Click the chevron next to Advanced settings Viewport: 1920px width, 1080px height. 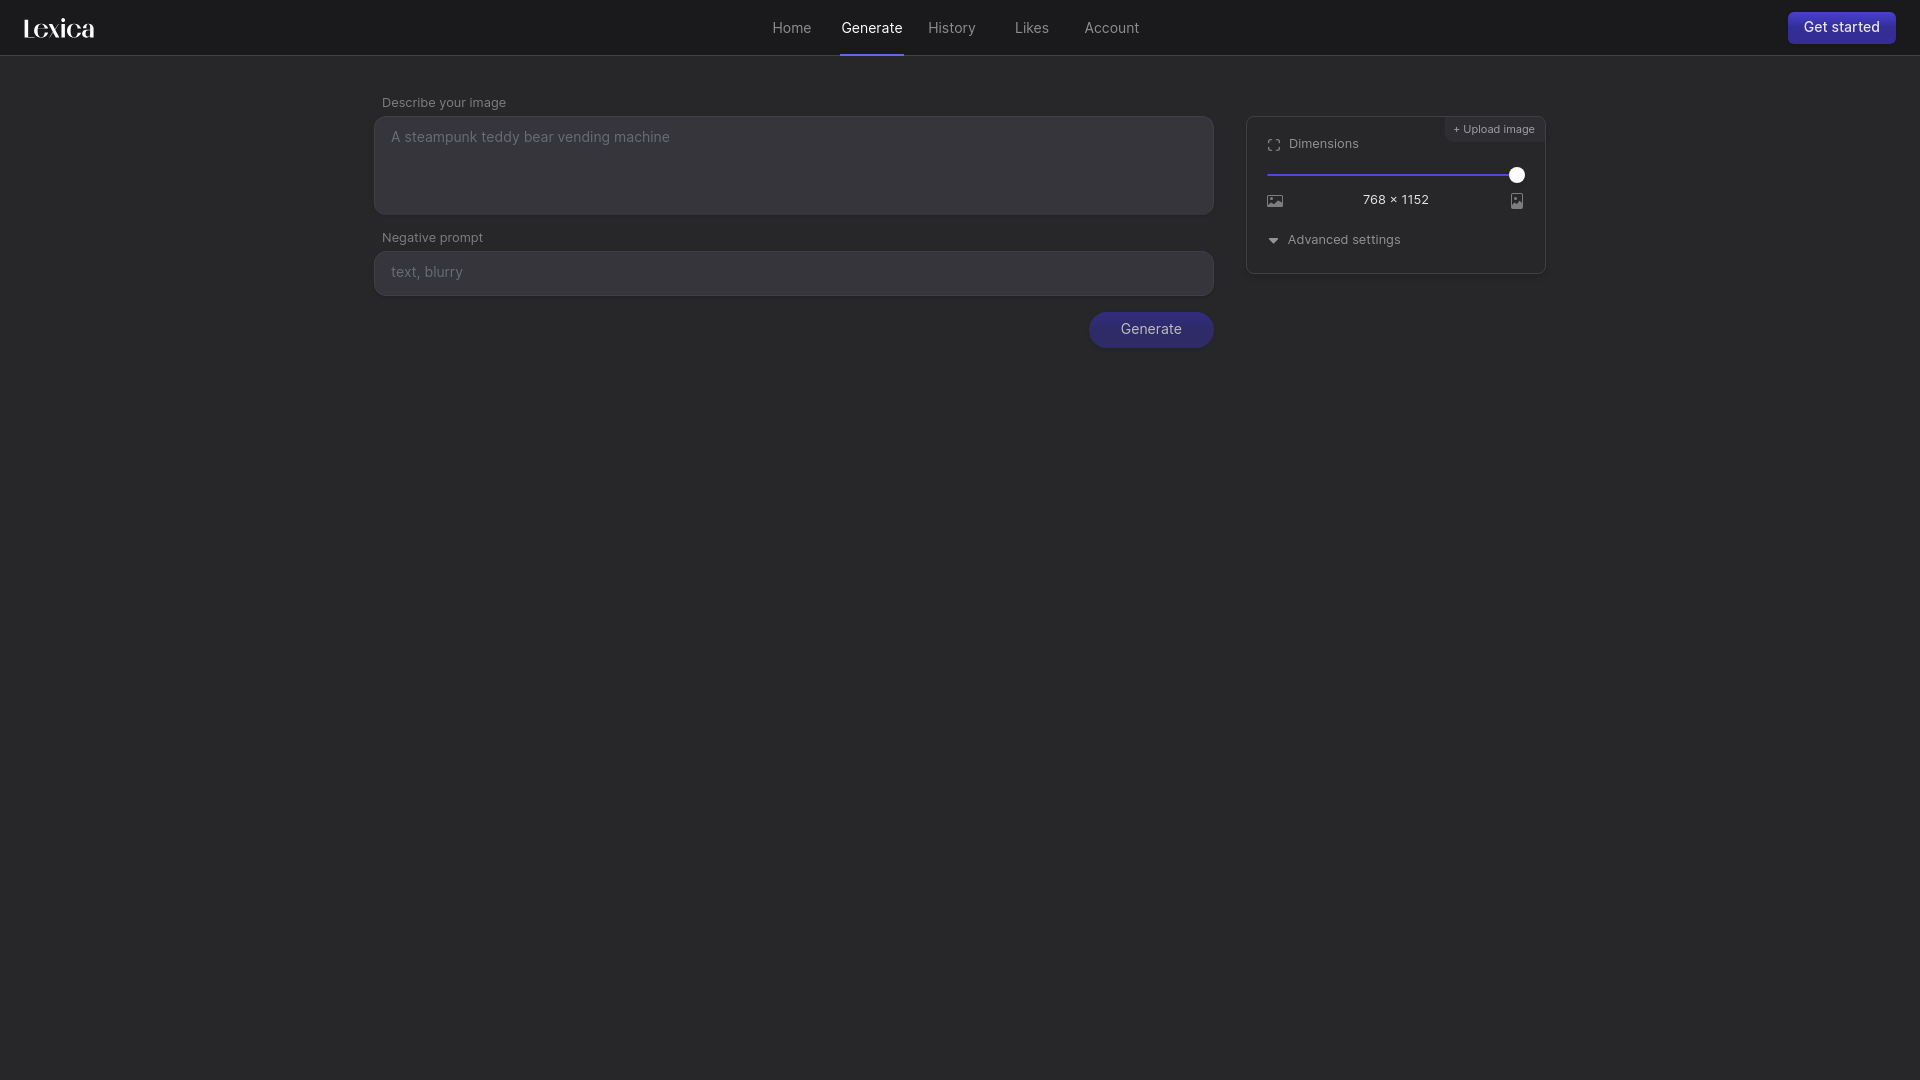pyautogui.click(x=1273, y=240)
